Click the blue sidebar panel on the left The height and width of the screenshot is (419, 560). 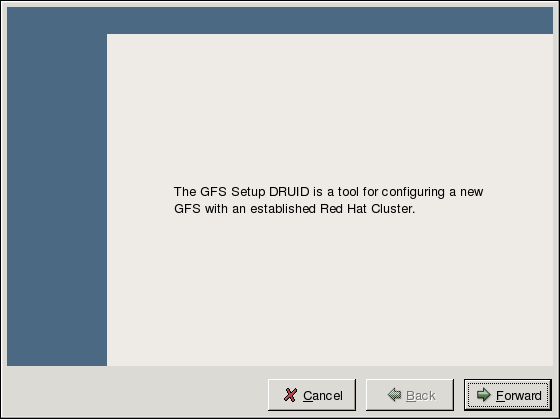tap(57, 200)
